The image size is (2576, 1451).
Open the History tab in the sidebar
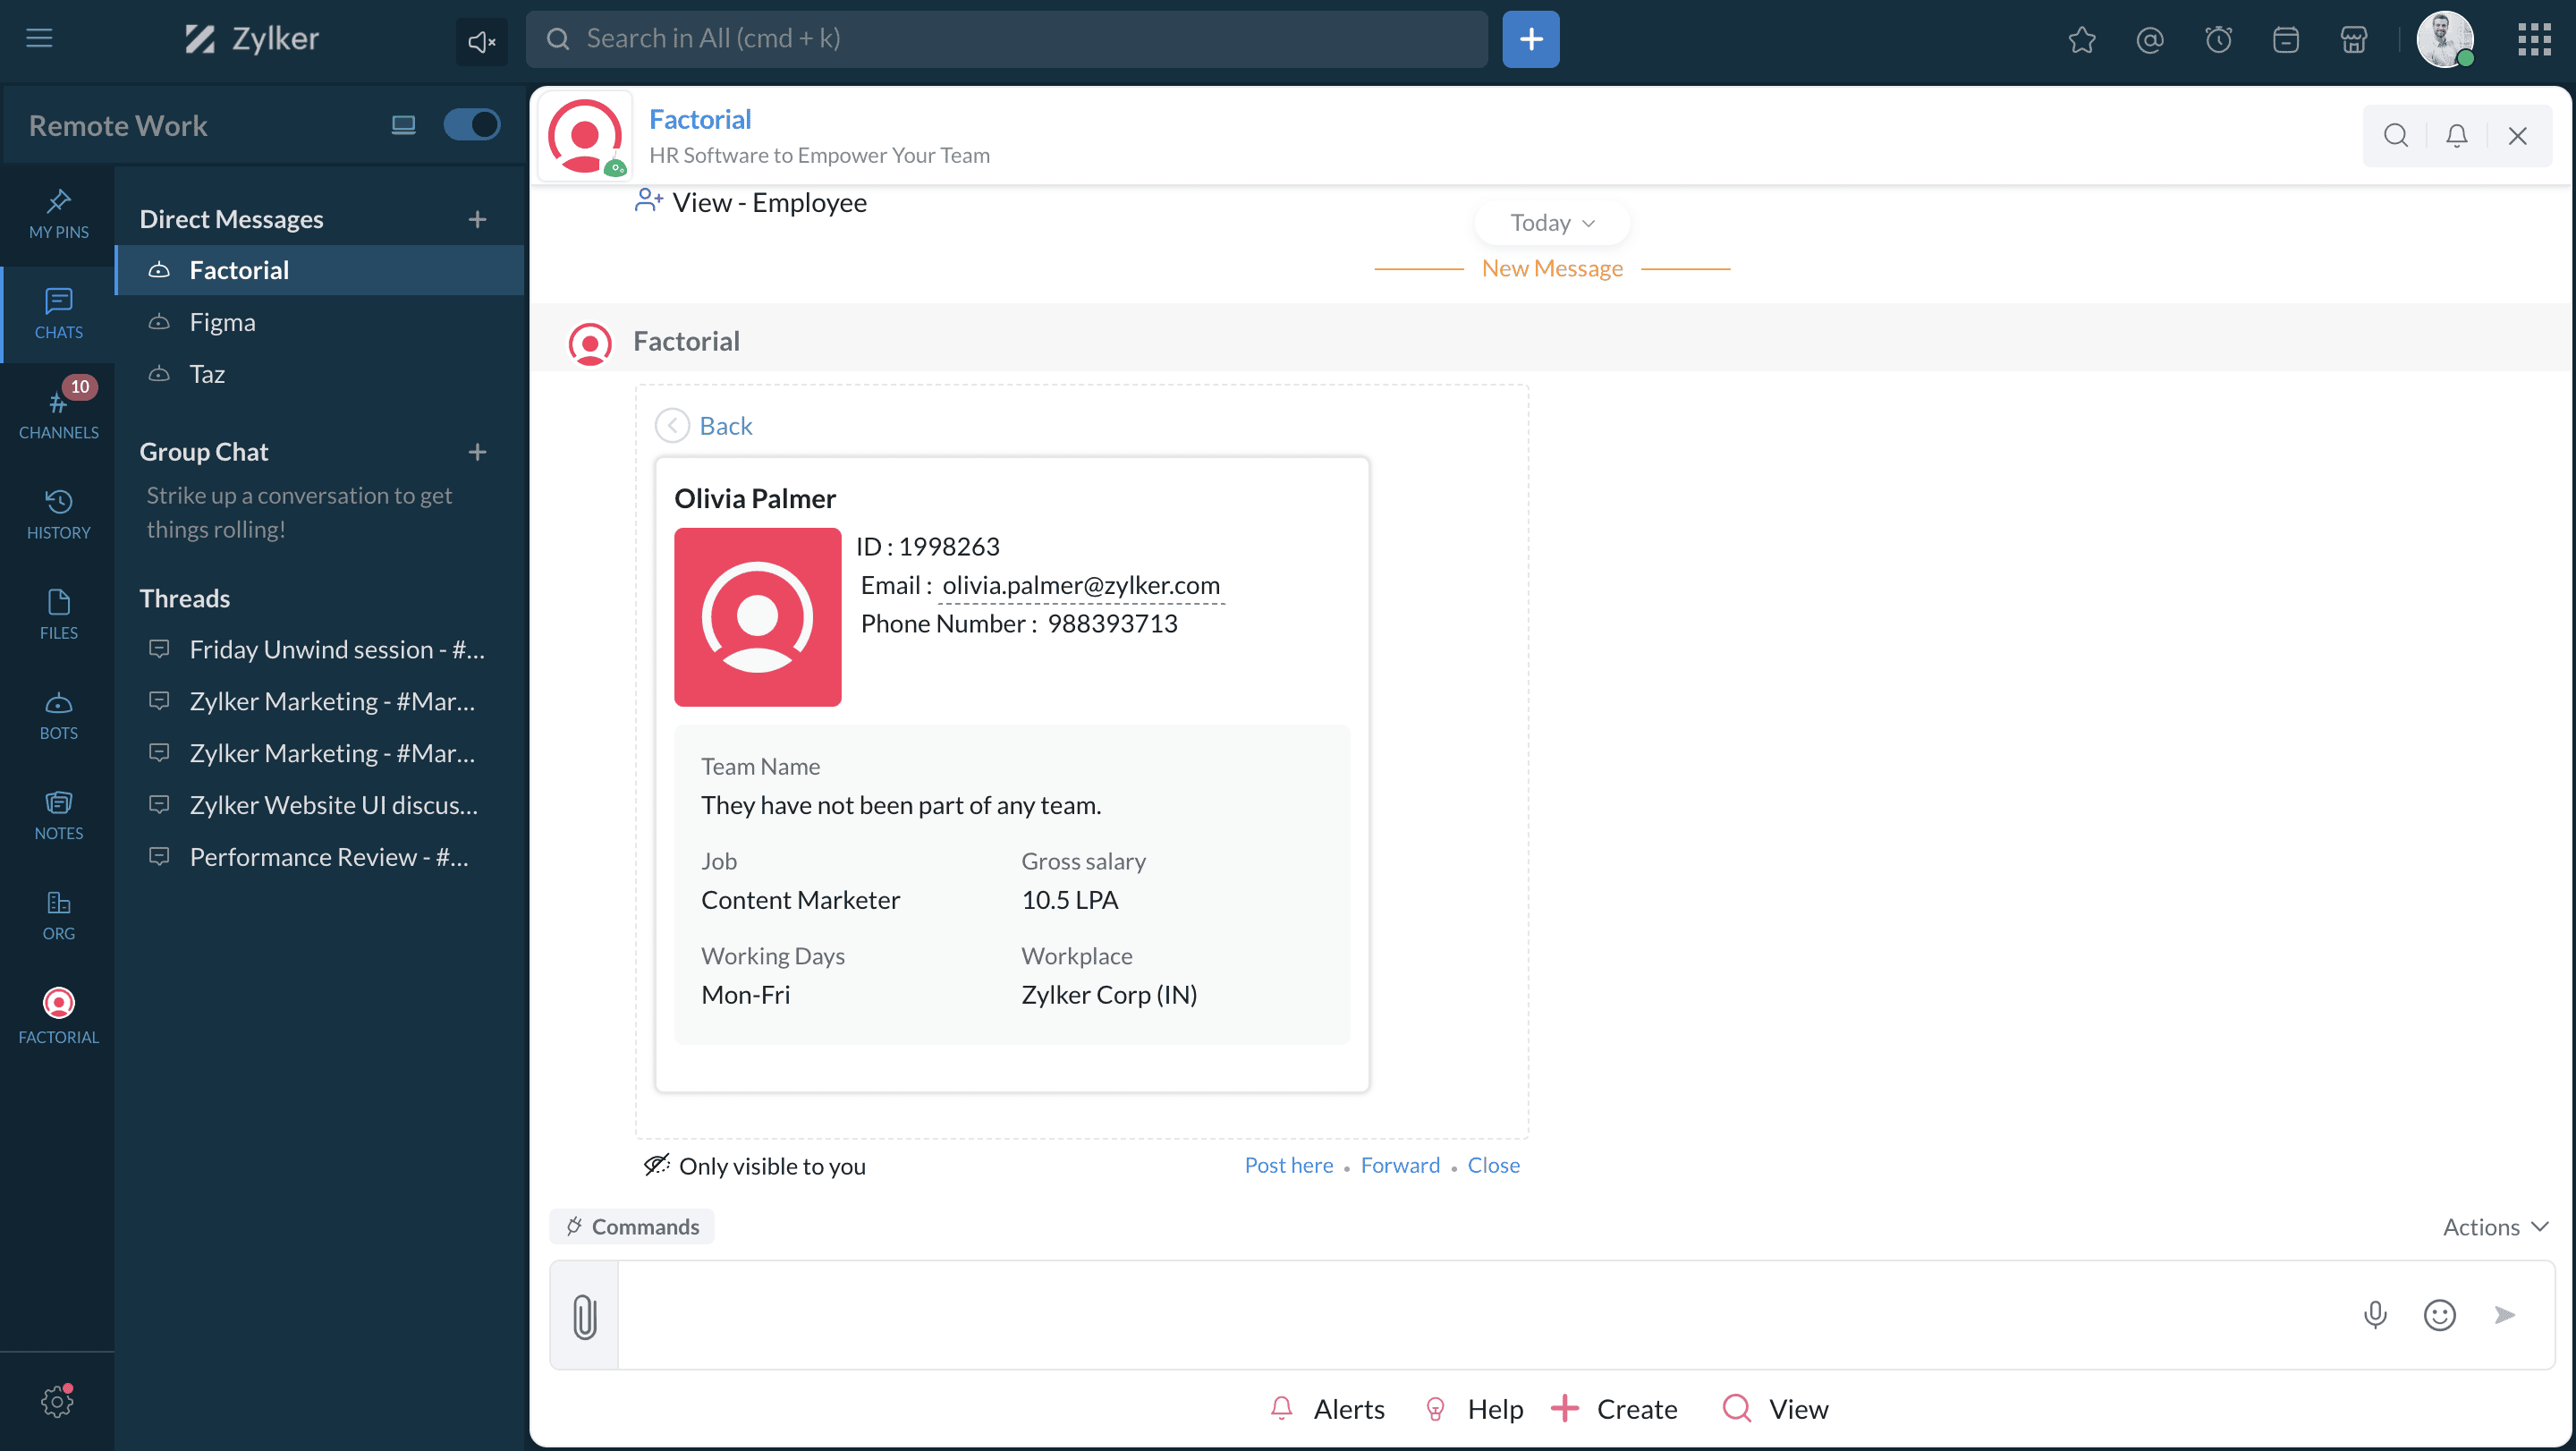coord(58,514)
